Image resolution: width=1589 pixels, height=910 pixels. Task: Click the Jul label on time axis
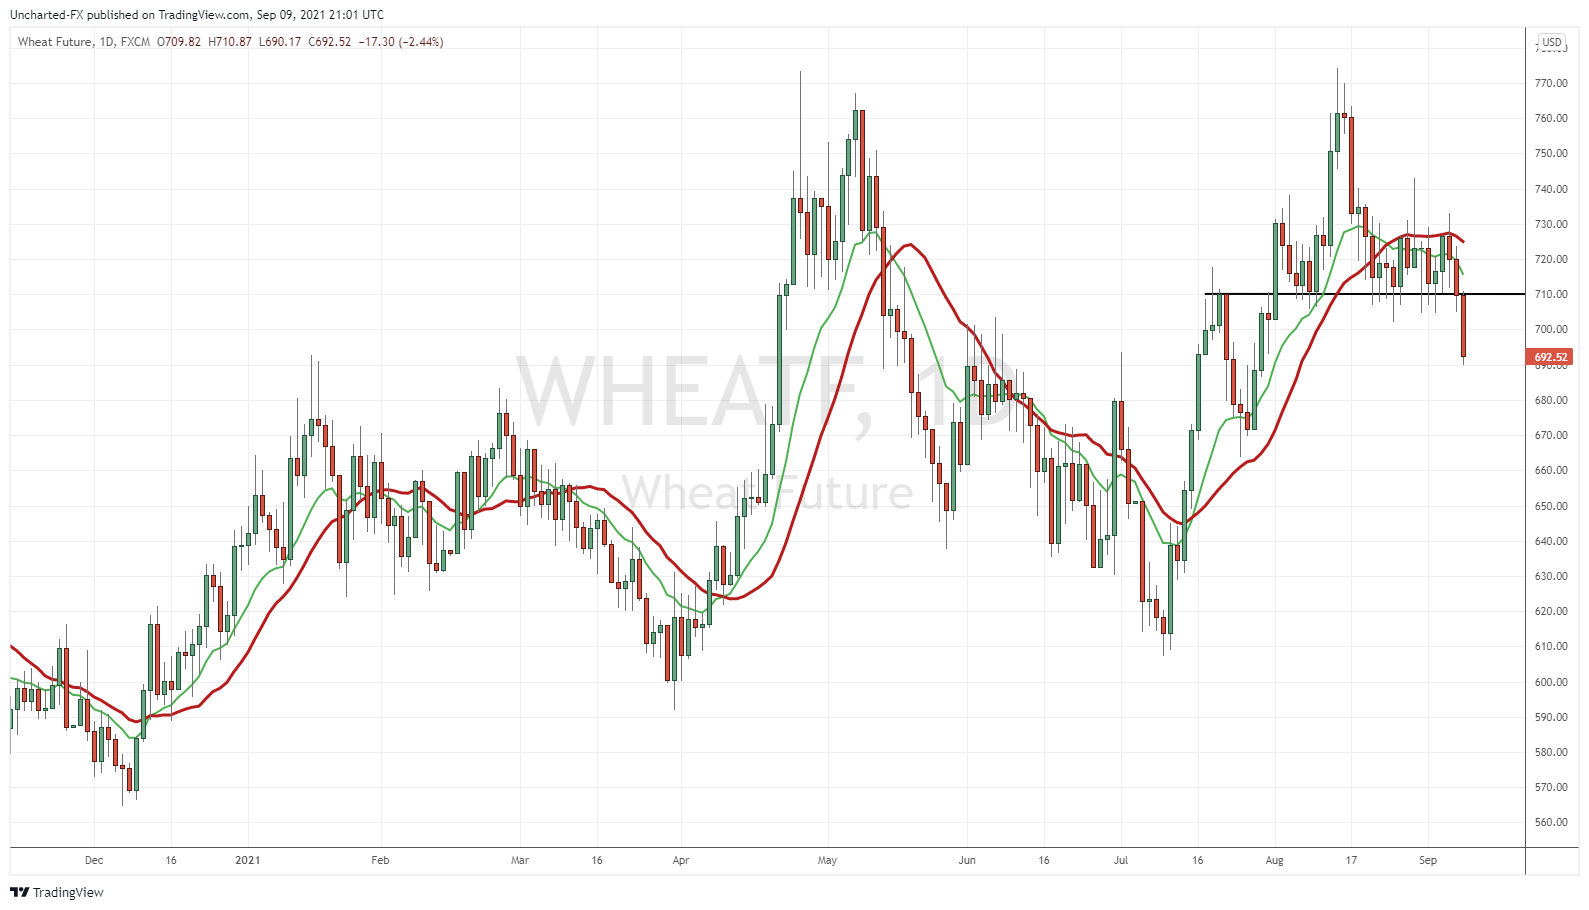click(x=1121, y=860)
